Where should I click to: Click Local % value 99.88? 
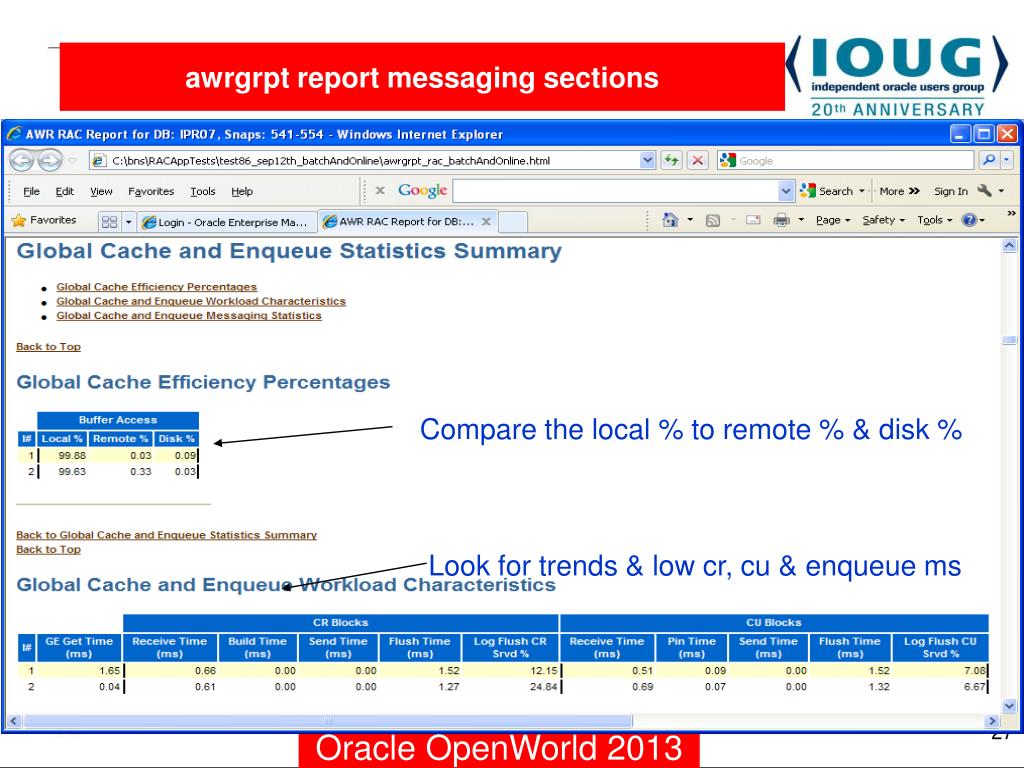coord(72,455)
